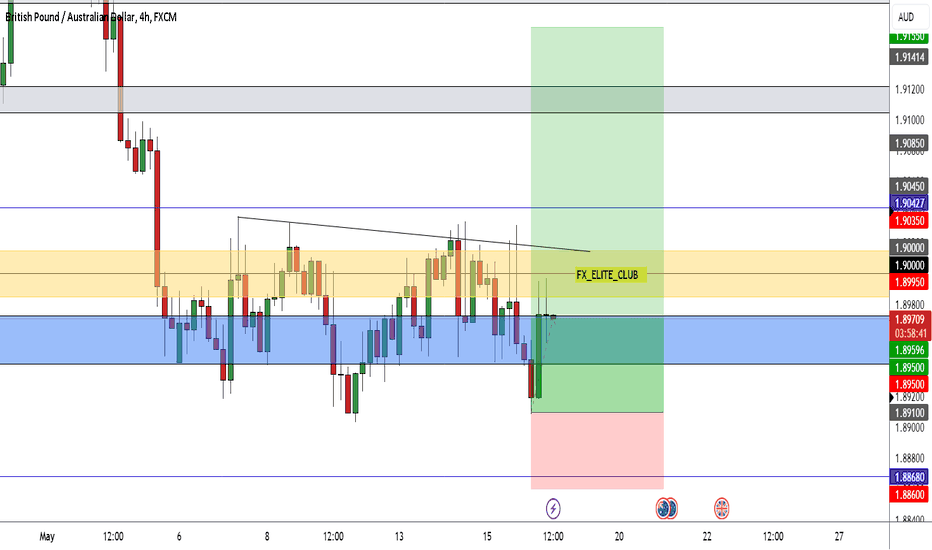Select the descending black trendline above the candles
This screenshot has width=932, height=550.
click(414, 234)
